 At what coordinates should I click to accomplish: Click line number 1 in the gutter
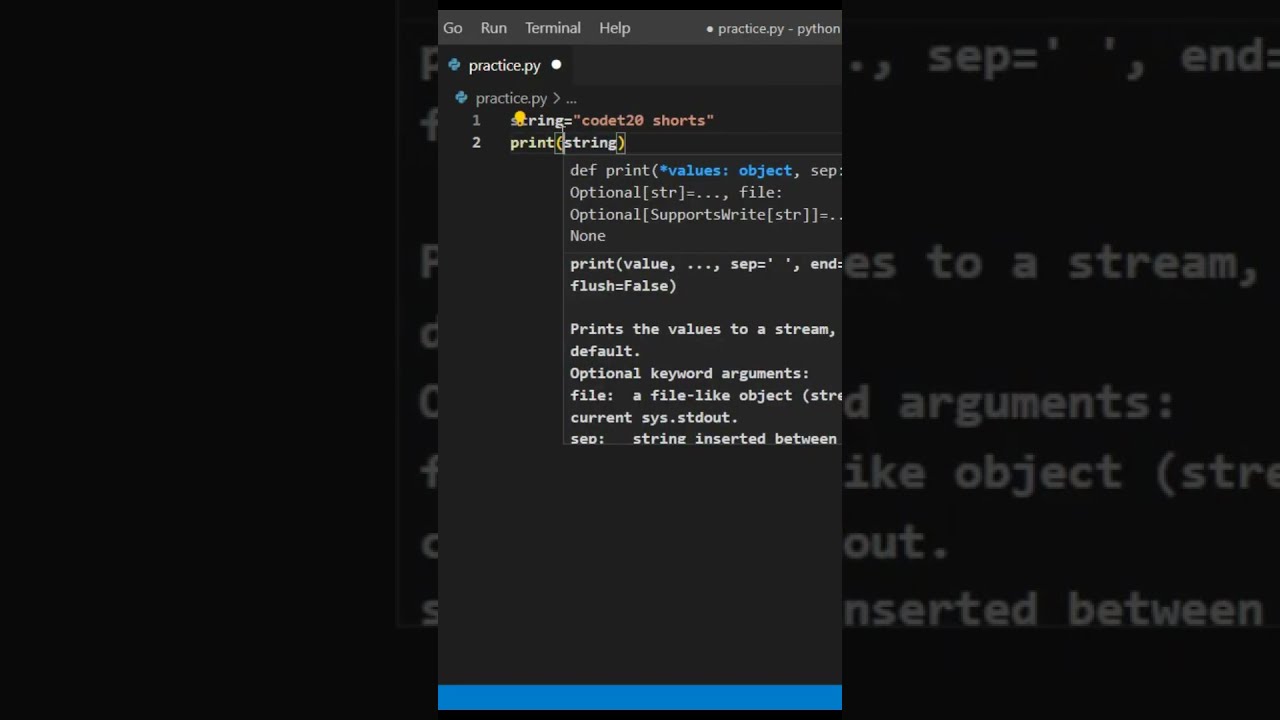pos(476,120)
